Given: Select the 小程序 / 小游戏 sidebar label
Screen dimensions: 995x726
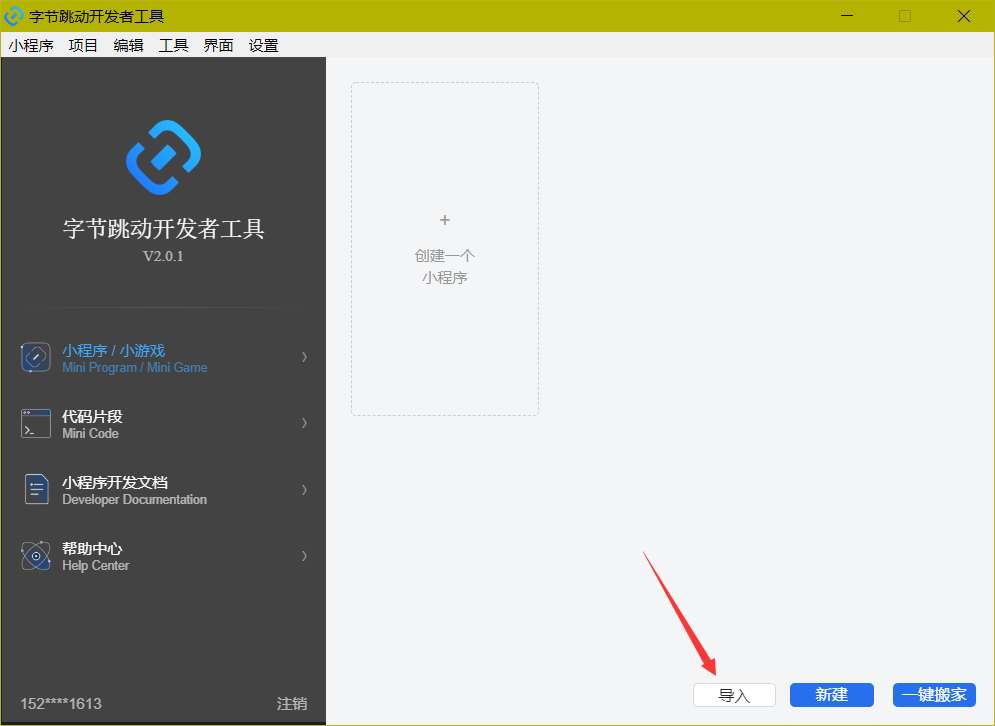Looking at the screenshot, I should point(114,351).
